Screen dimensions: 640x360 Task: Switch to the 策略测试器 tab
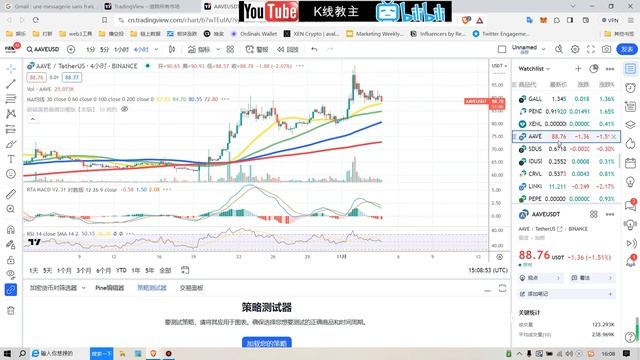coord(151,288)
